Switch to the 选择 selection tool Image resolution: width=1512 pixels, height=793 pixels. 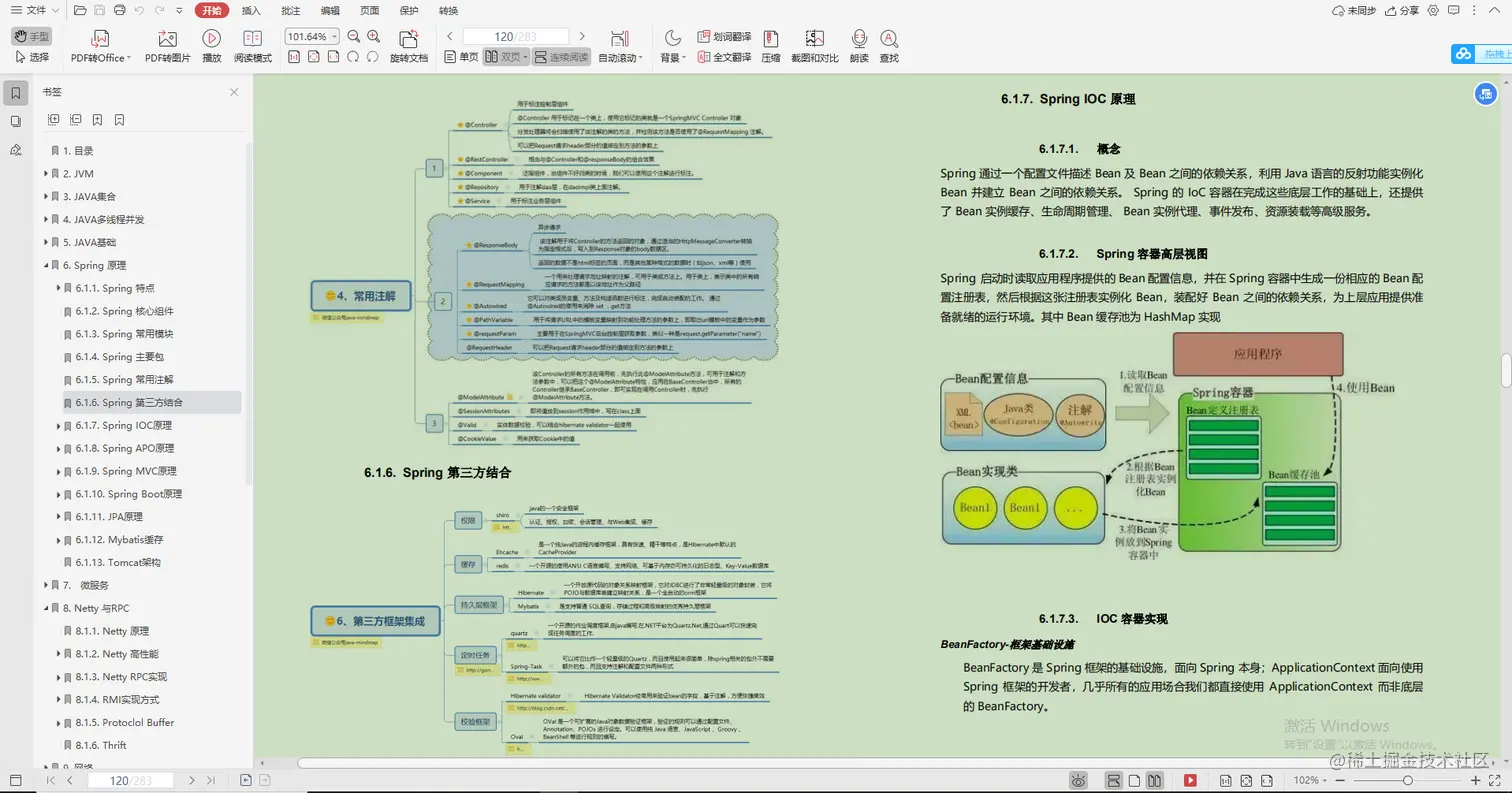click(x=30, y=57)
